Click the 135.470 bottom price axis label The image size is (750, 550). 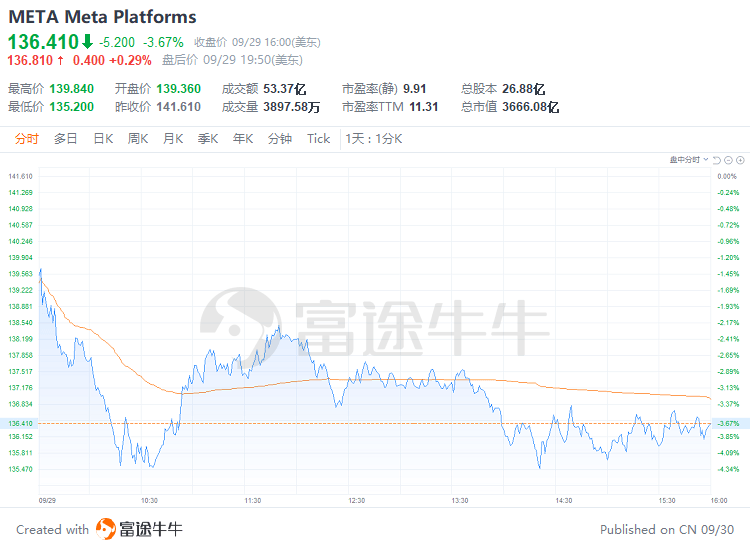[x=21, y=469]
